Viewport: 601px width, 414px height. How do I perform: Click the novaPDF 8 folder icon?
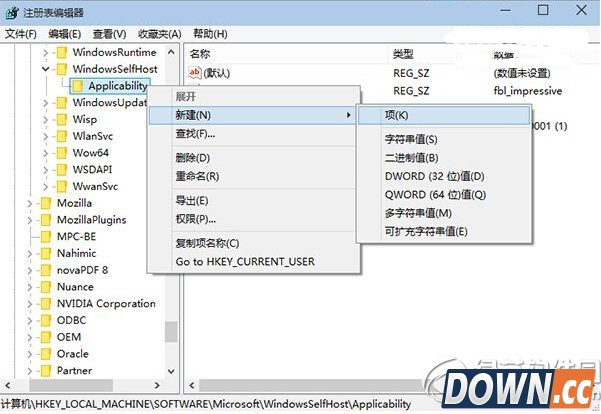click(46, 270)
